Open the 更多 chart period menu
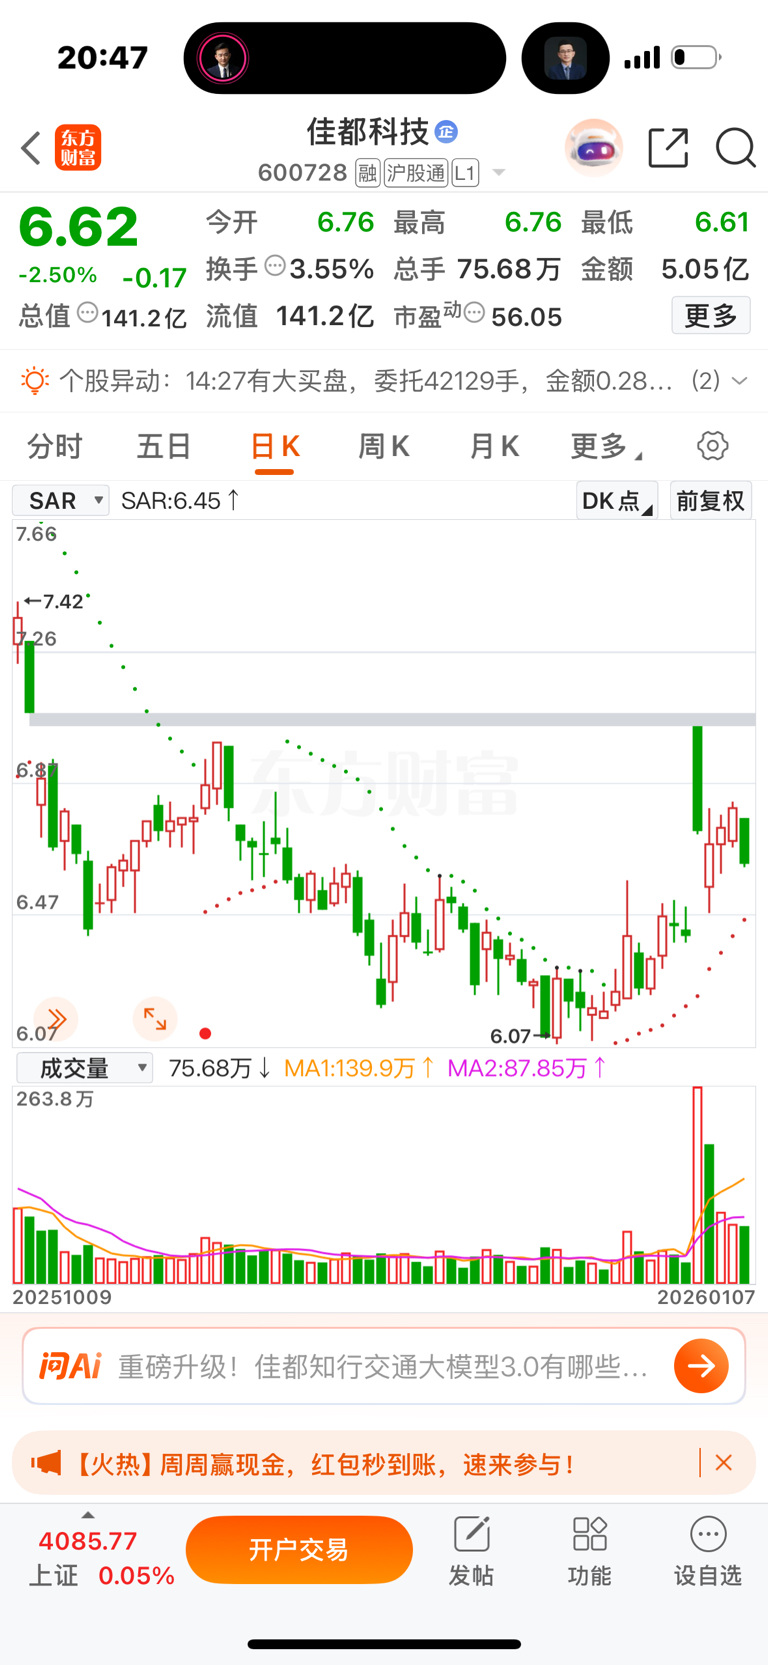Screen dimensions: 769x1665 point(605,446)
